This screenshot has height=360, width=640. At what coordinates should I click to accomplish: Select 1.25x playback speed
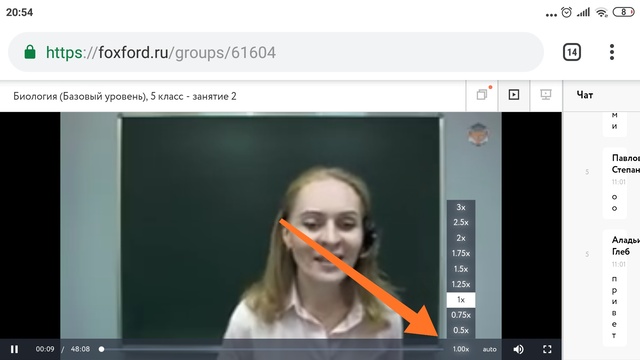[461, 284]
